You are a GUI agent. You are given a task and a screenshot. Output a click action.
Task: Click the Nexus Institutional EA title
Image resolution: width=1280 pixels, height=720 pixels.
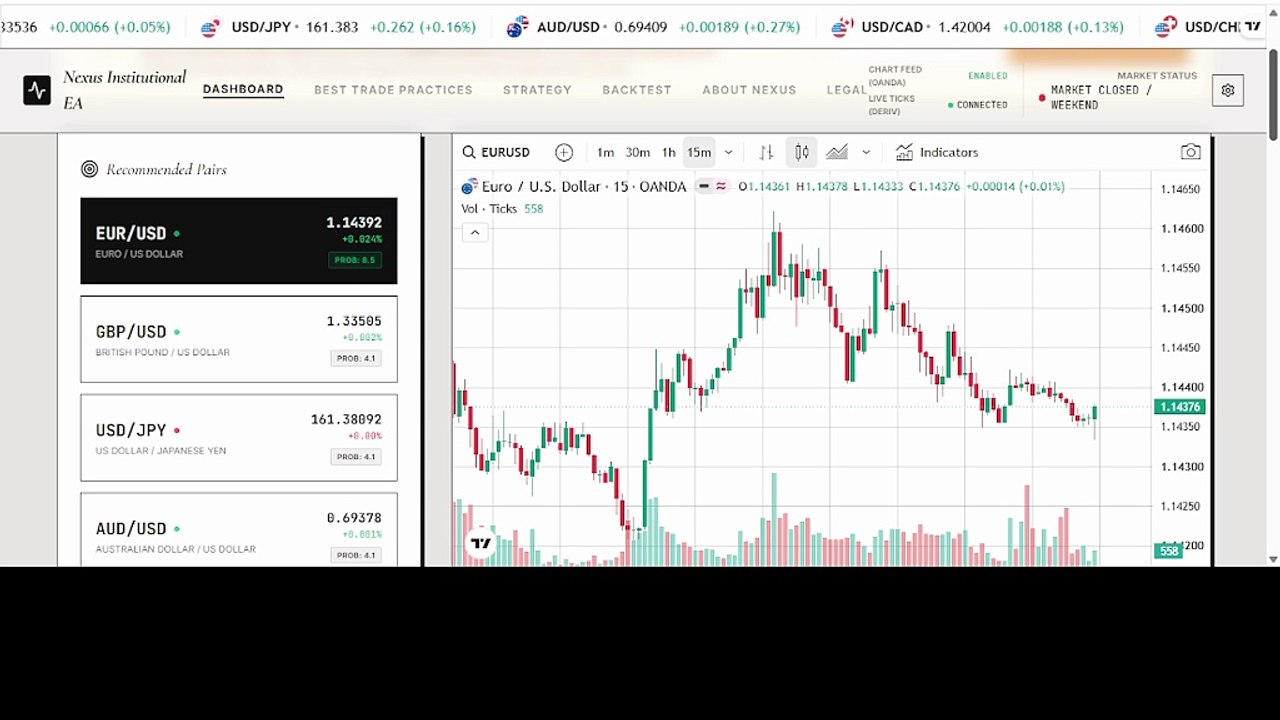[124, 89]
